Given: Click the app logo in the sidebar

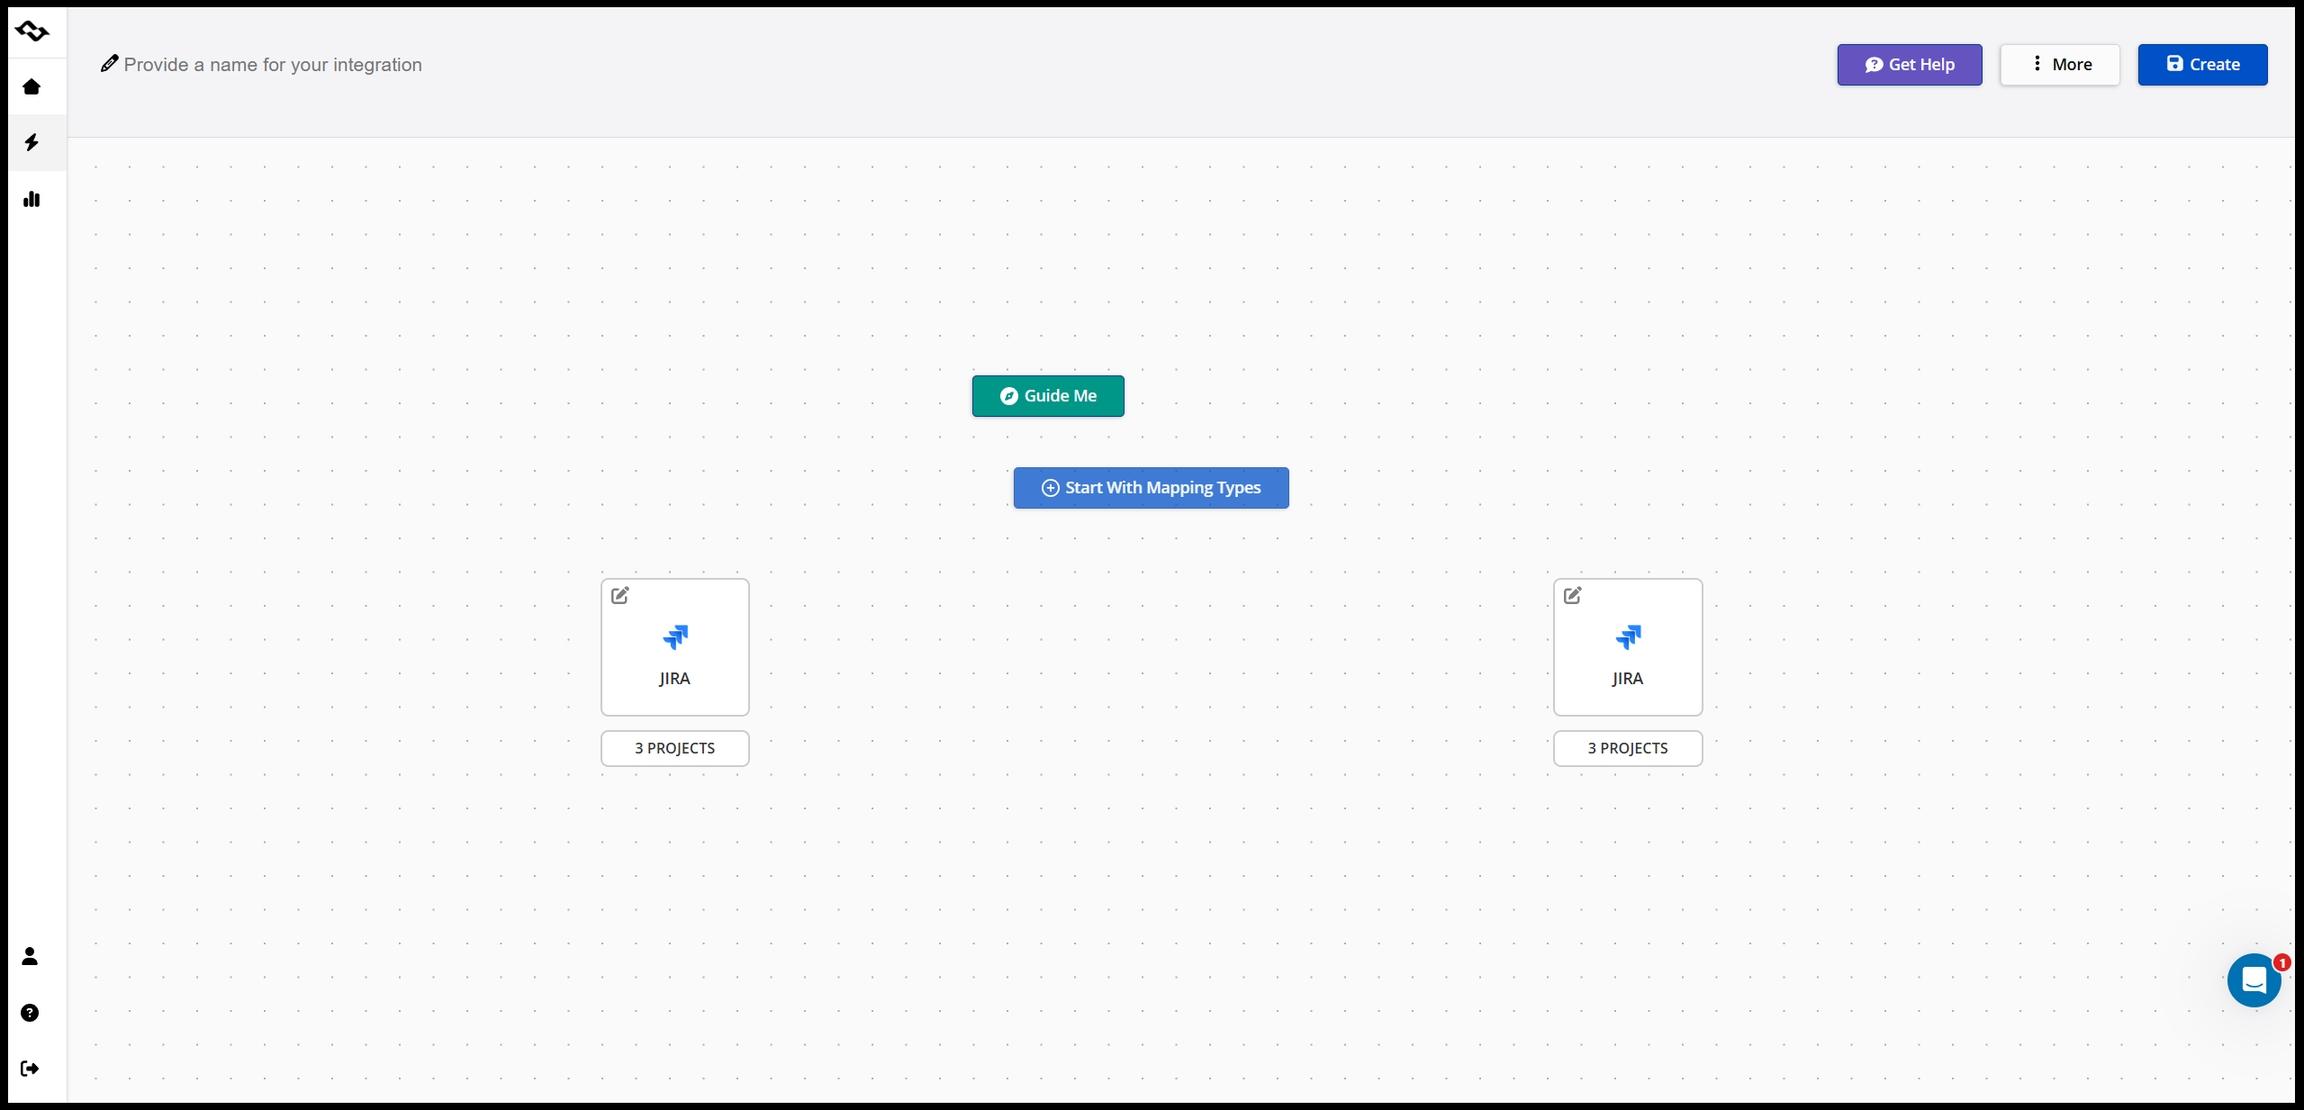Looking at the screenshot, I should 32,32.
